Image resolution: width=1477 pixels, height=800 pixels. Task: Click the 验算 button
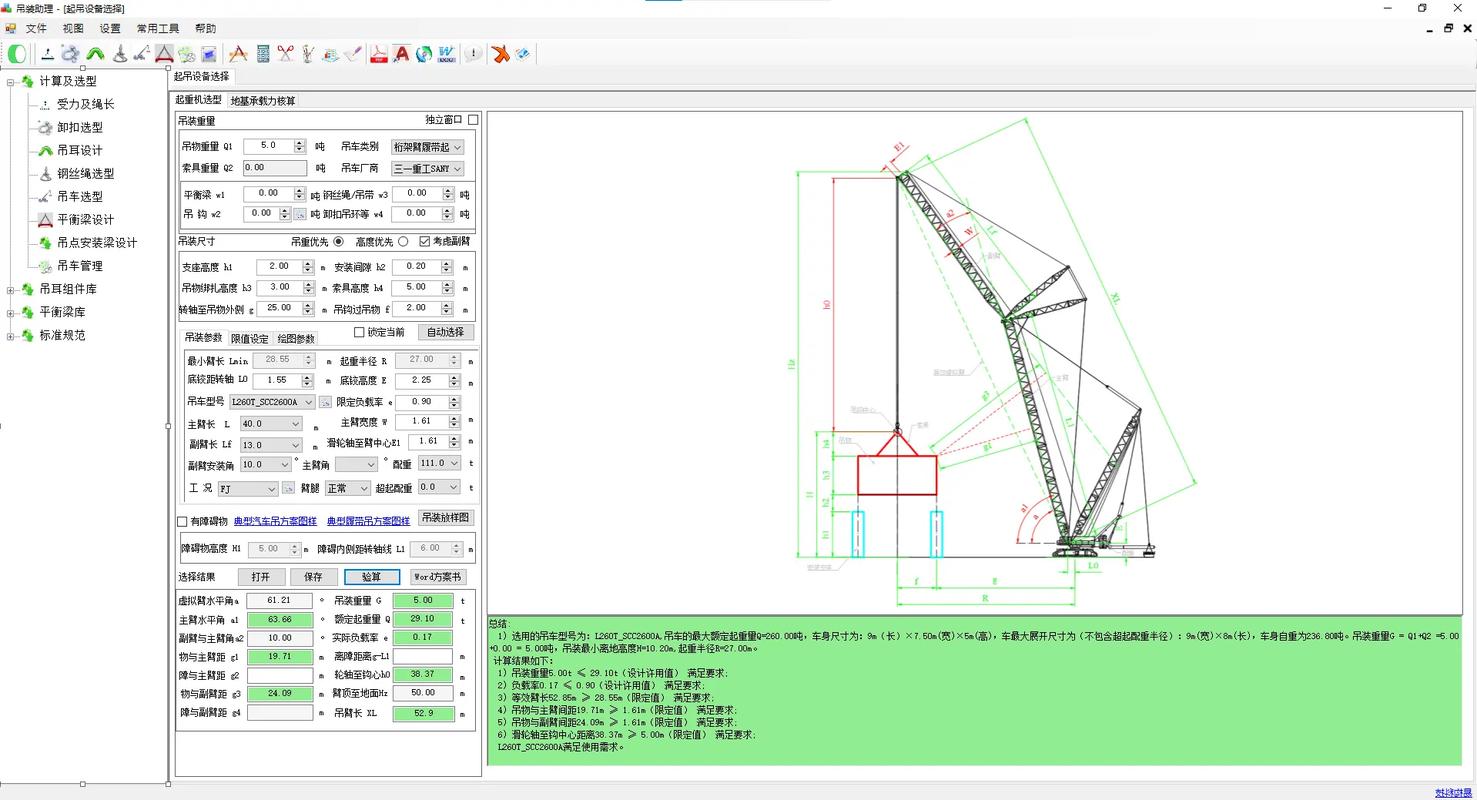point(372,577)
